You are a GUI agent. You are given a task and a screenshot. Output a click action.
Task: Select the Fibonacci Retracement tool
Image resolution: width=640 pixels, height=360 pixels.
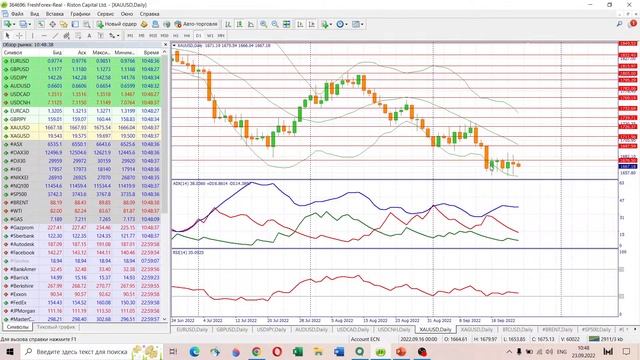(x=78, y=36)
